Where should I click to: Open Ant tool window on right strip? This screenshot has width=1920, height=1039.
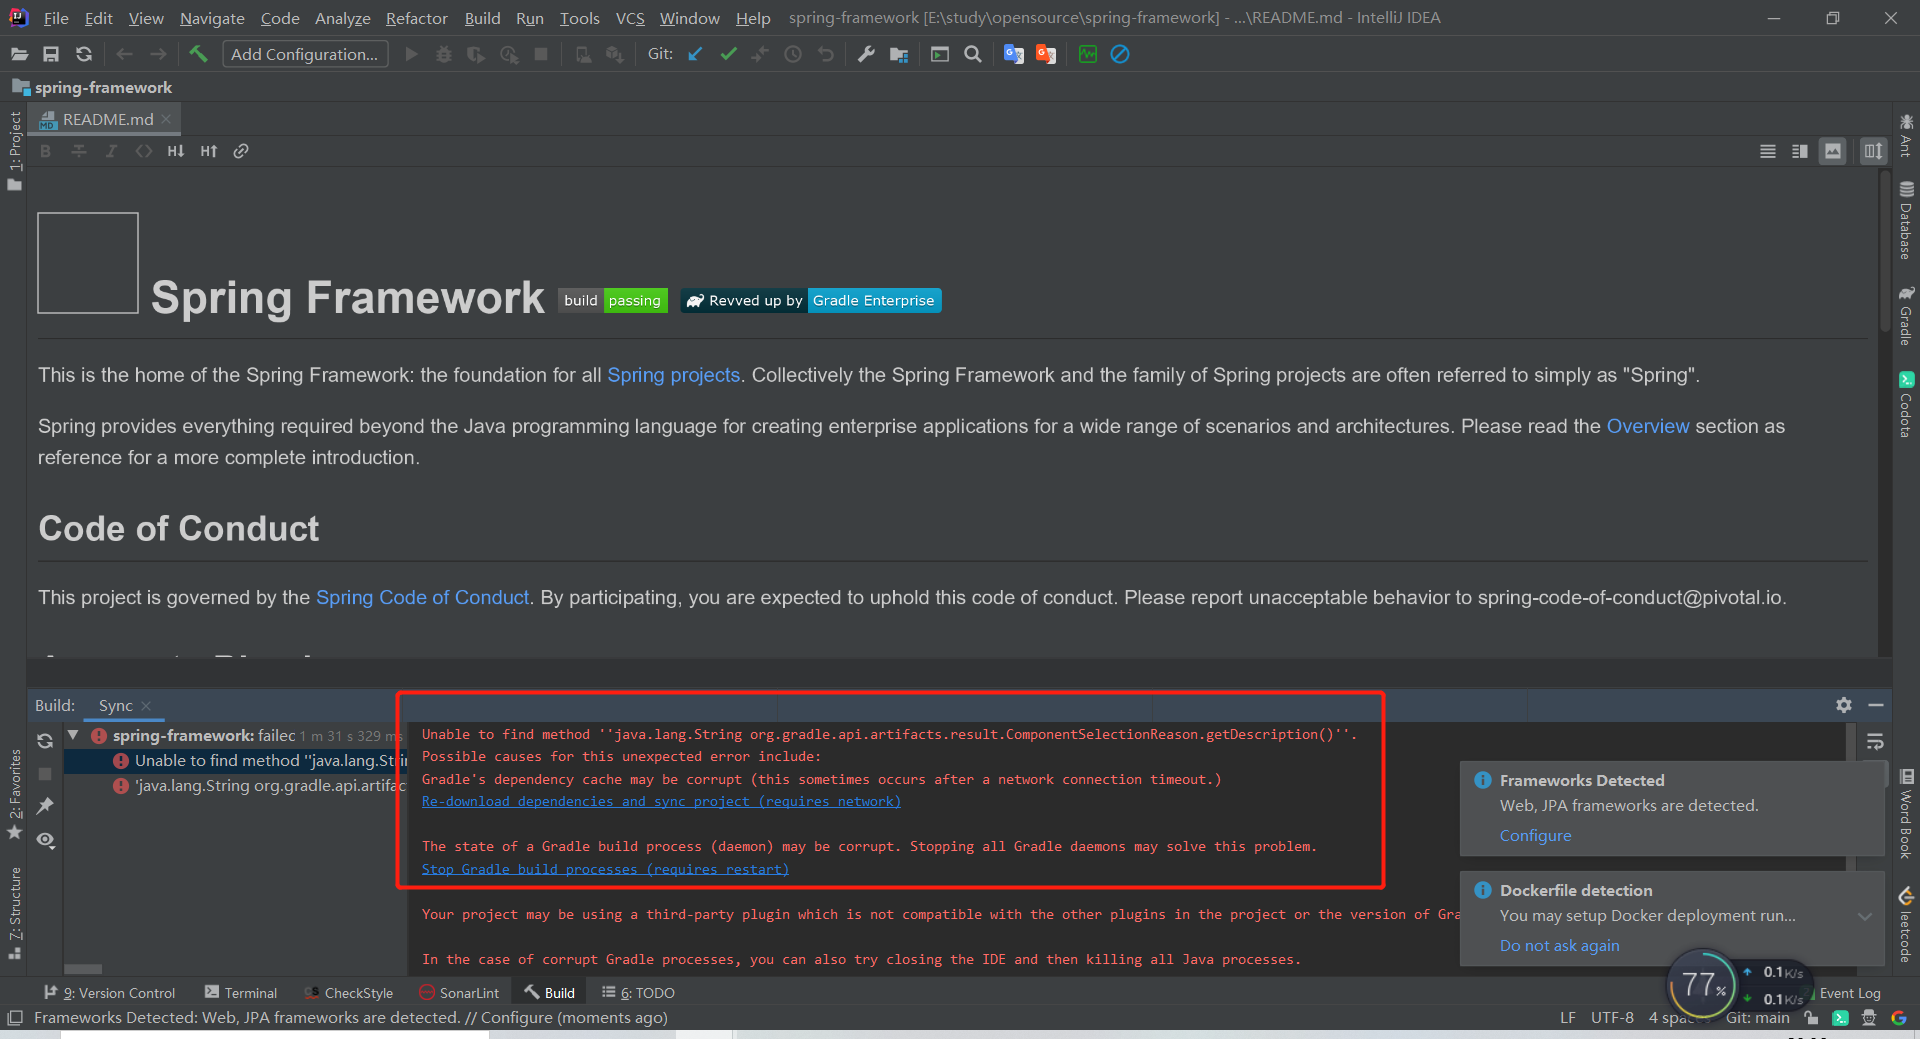tap(1906, 136)
